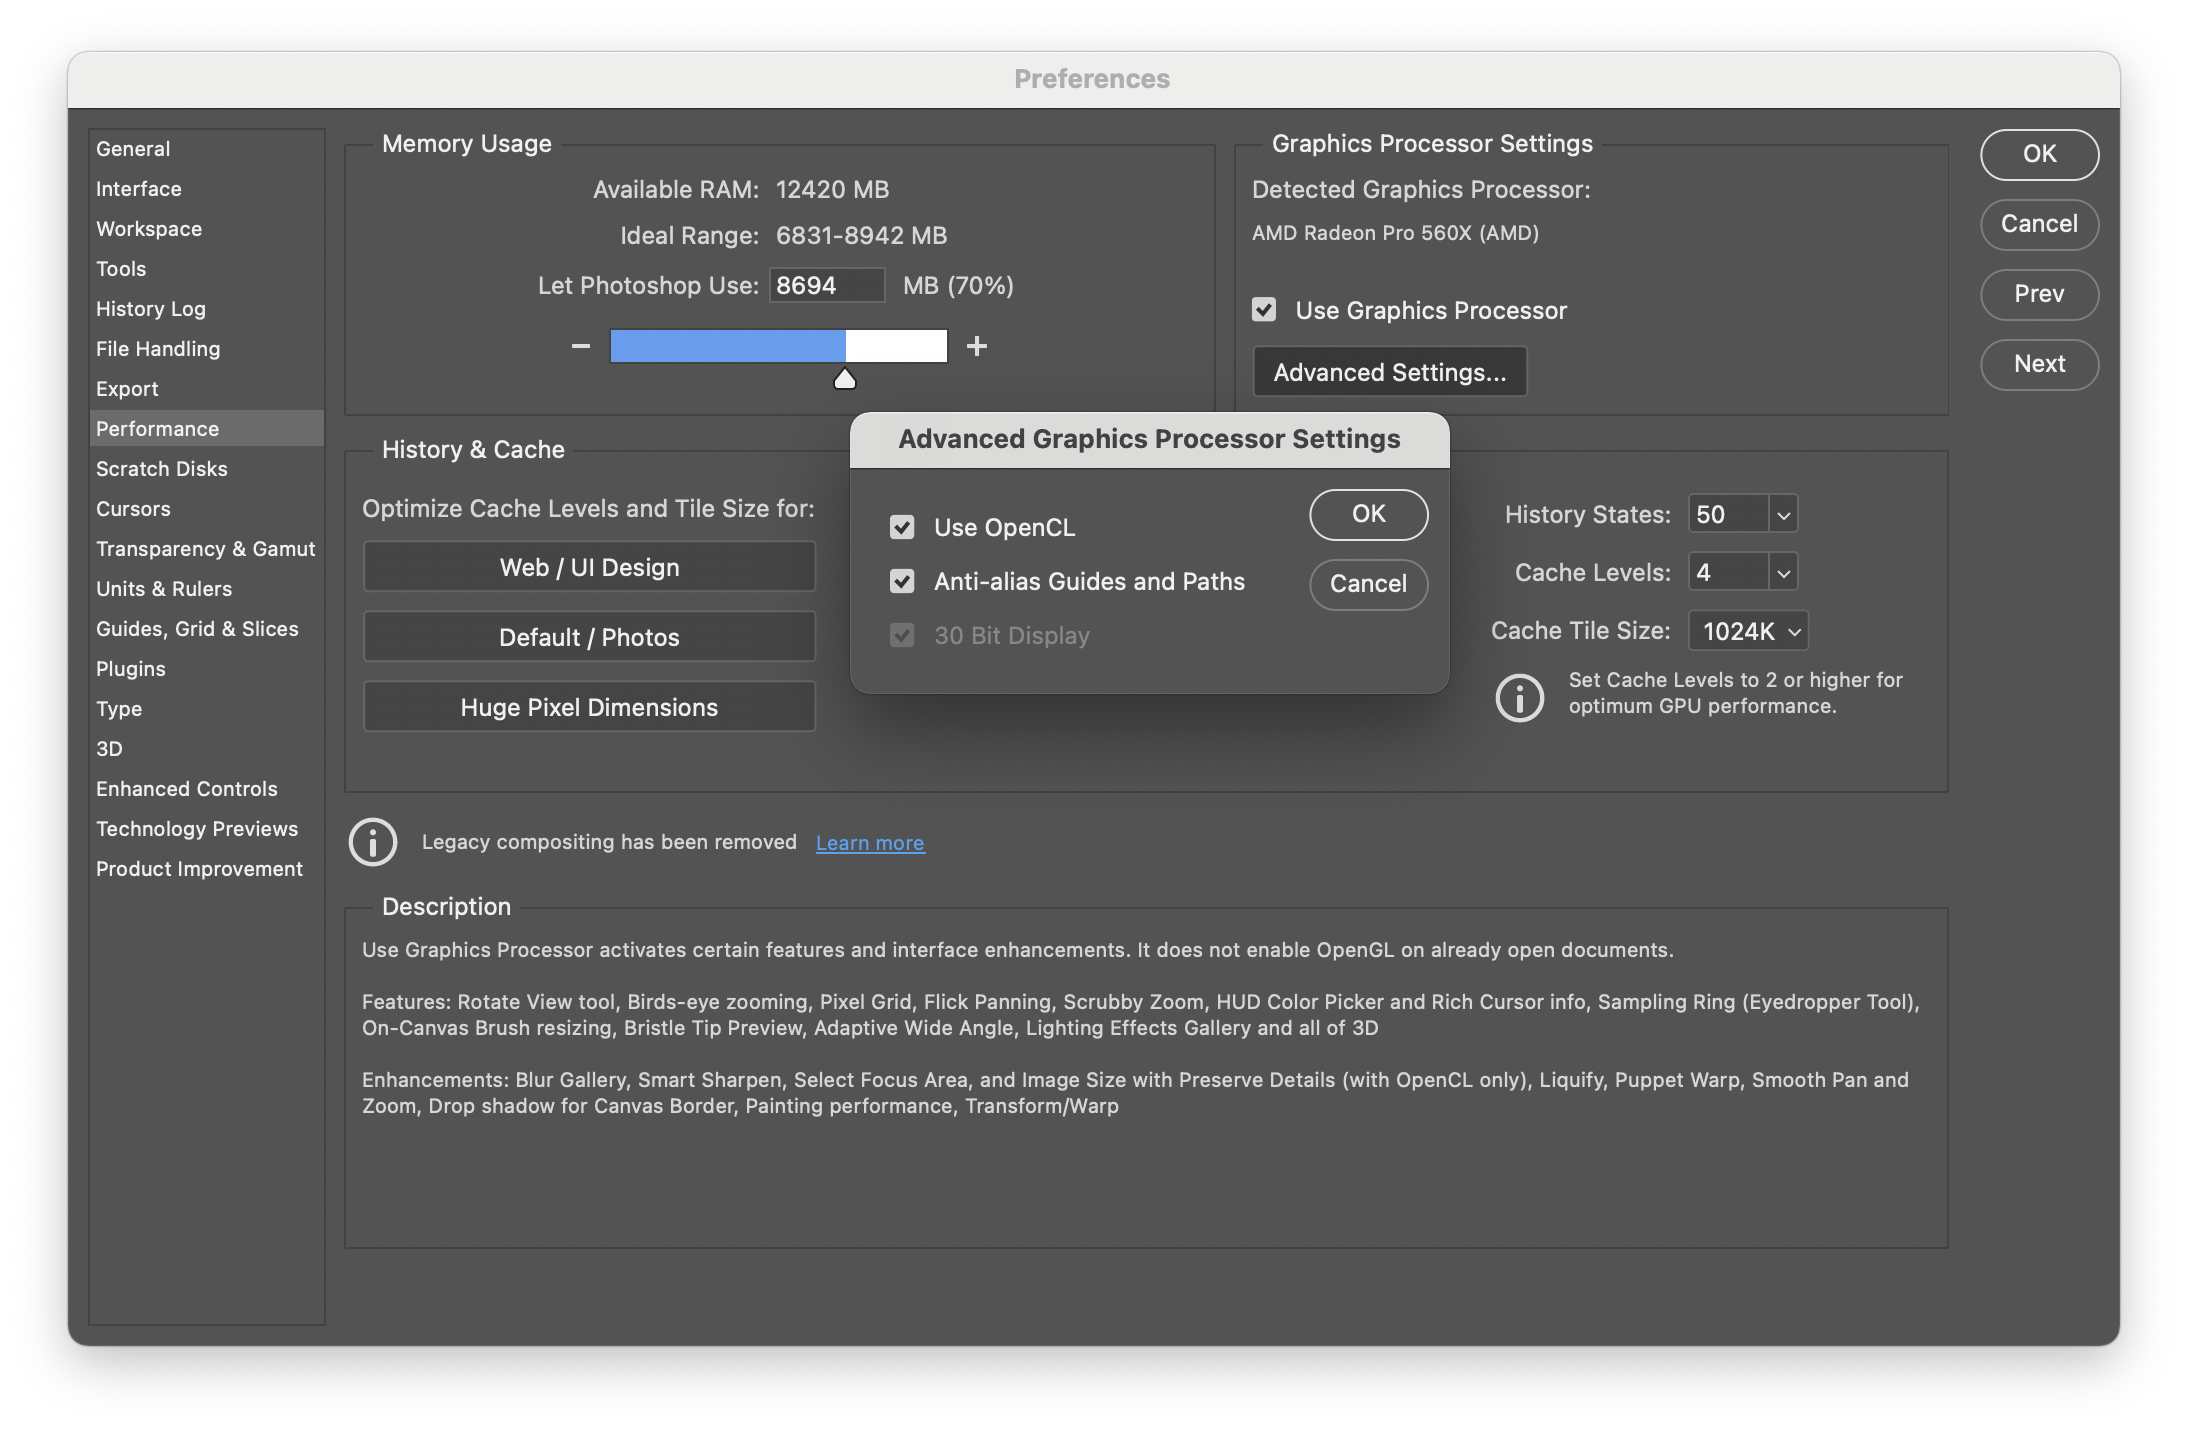Expand the History States dropdown arrow
2188x1430 pixels.
tap(1783, 515)
